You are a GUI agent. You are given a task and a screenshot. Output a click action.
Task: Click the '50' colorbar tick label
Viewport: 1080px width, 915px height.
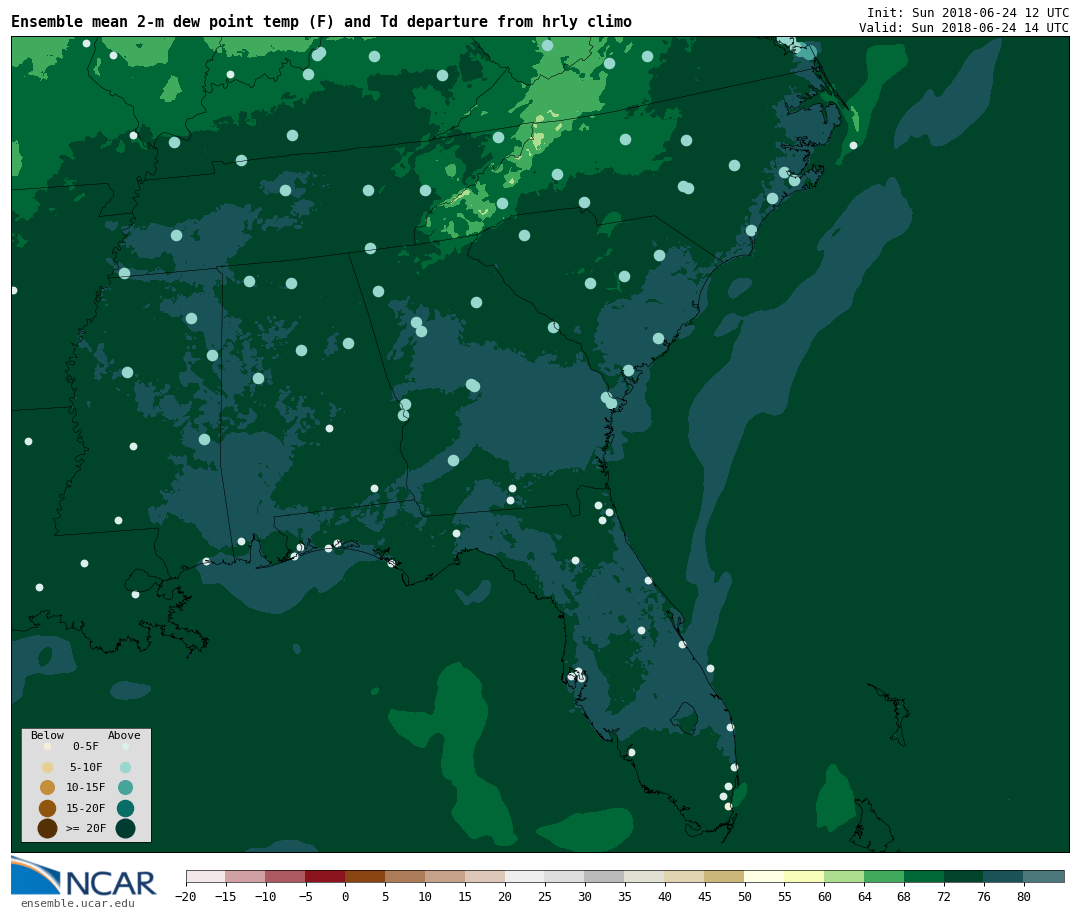tap(745, 896)
